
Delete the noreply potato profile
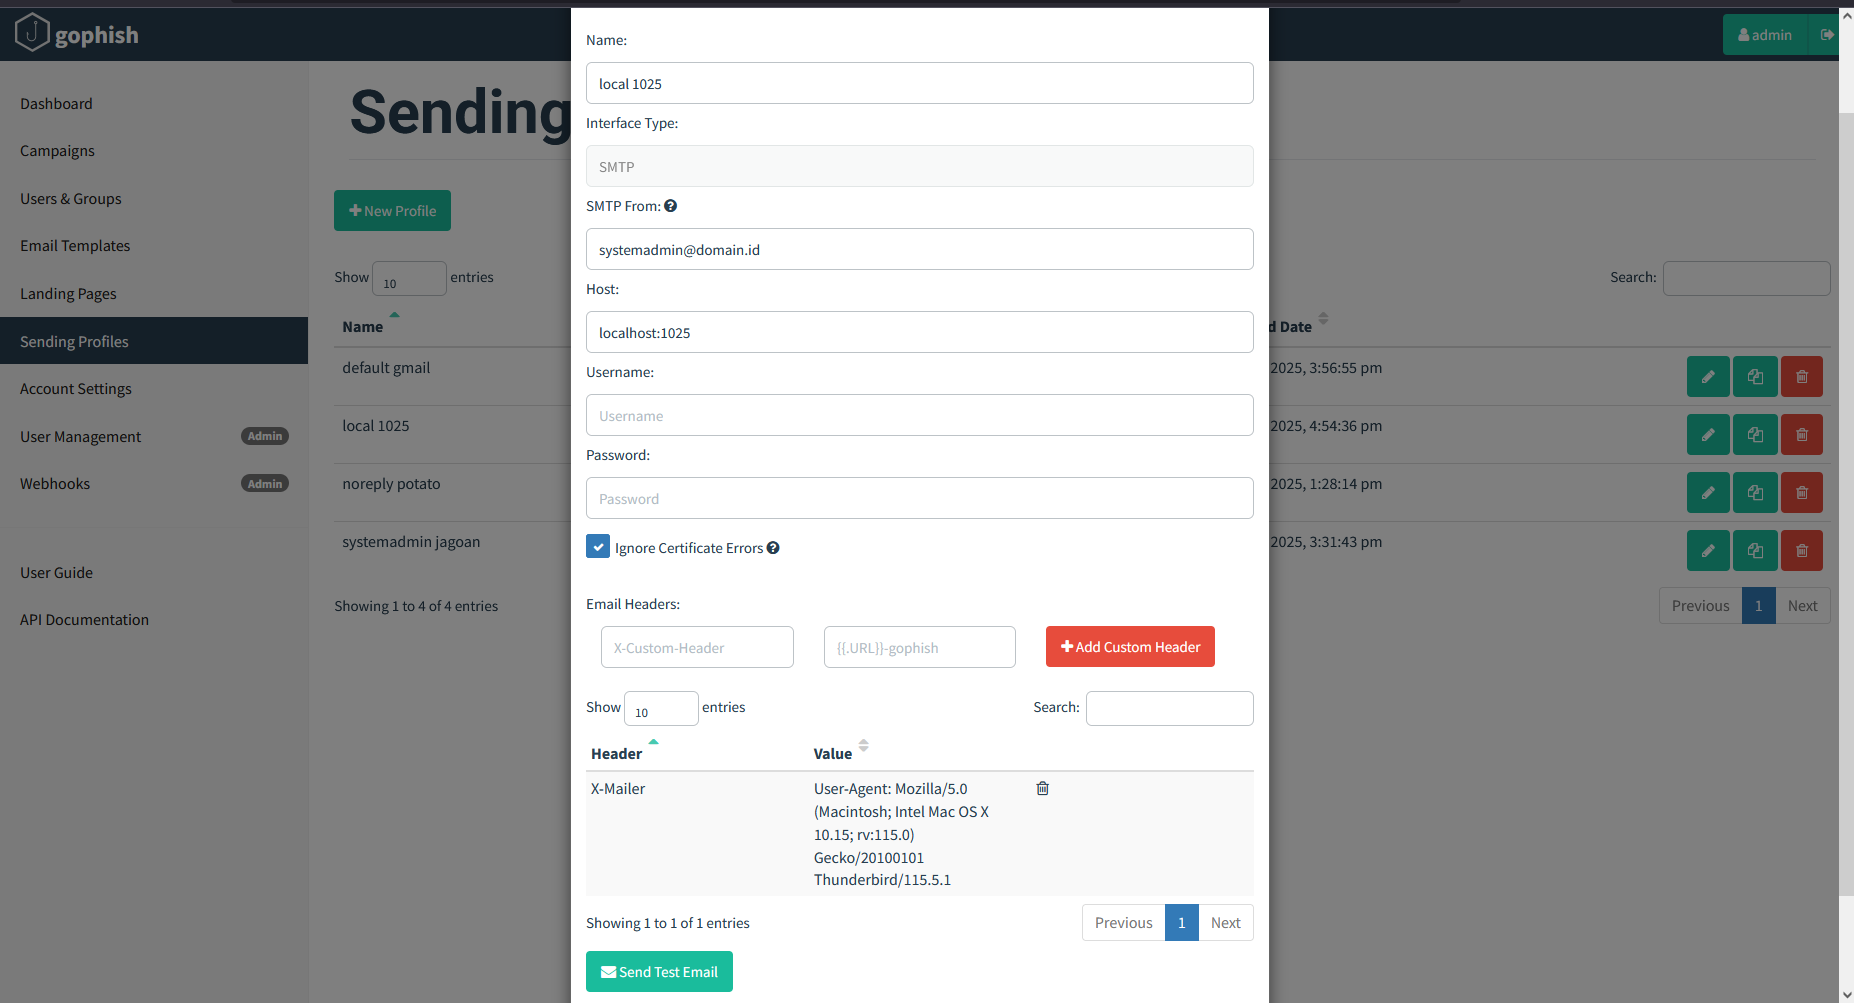click(1802, 493)
